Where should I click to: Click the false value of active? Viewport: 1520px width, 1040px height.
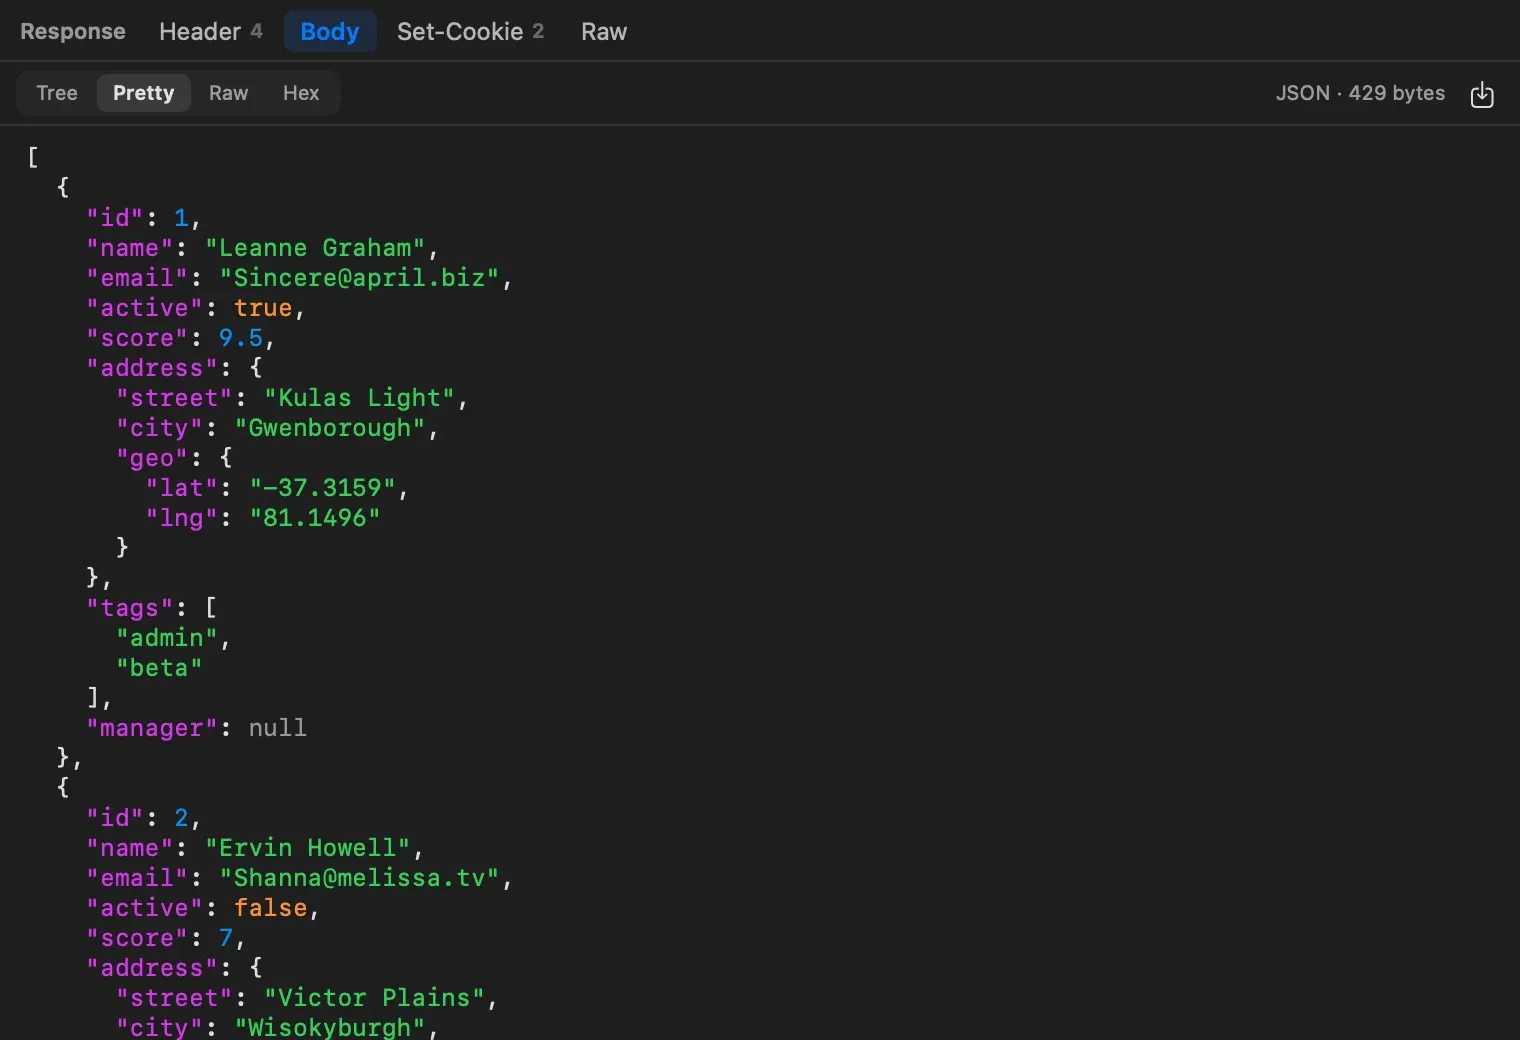(x=271, y=908)
